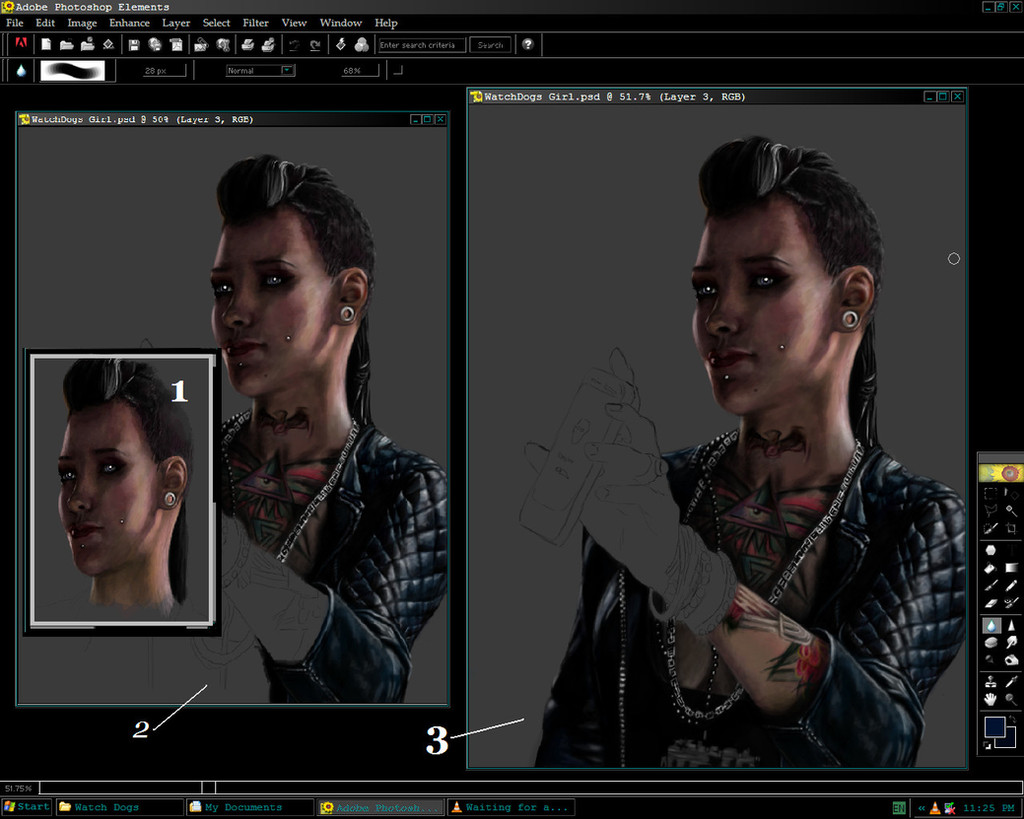Select the Eraser tool

(991, 602)
